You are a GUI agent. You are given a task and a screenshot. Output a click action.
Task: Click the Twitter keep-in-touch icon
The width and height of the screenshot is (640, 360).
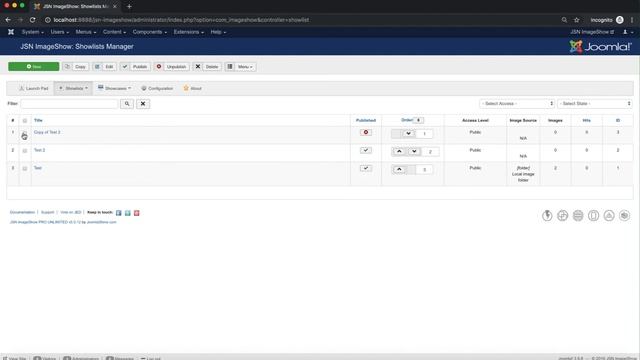128,213
